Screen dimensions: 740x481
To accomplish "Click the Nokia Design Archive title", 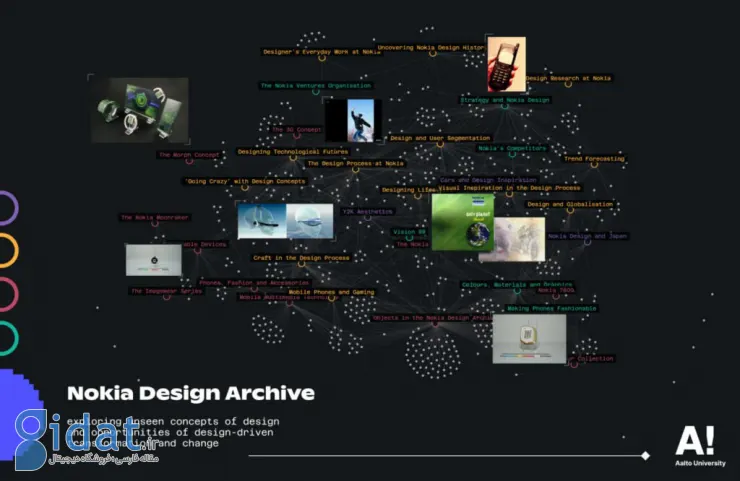I will click(x=191, y=393).
